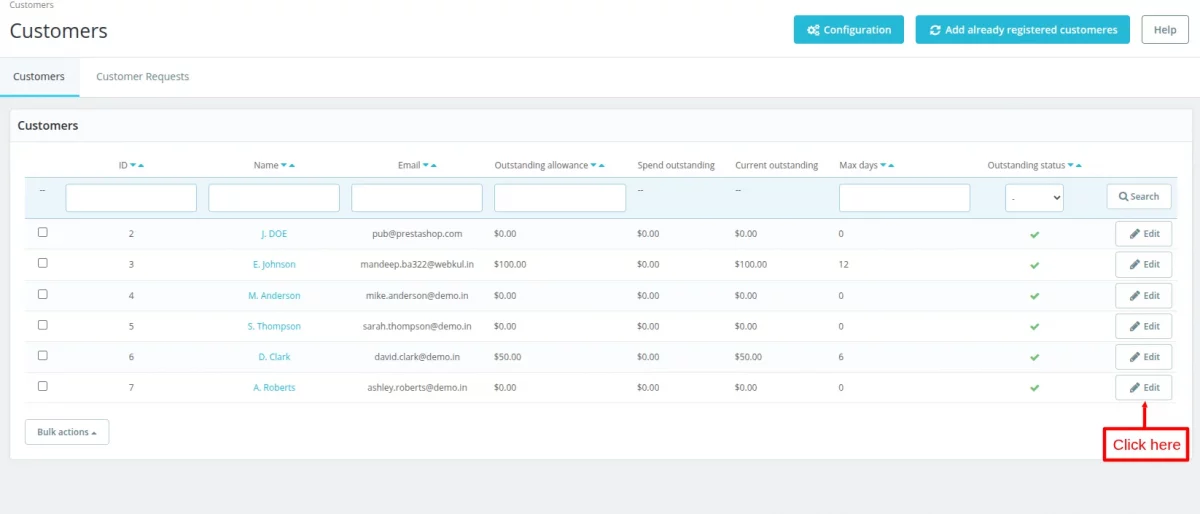Select checkbox for customer ID 2
This screenshot has height=514, width=1200.
click(43, 233)
